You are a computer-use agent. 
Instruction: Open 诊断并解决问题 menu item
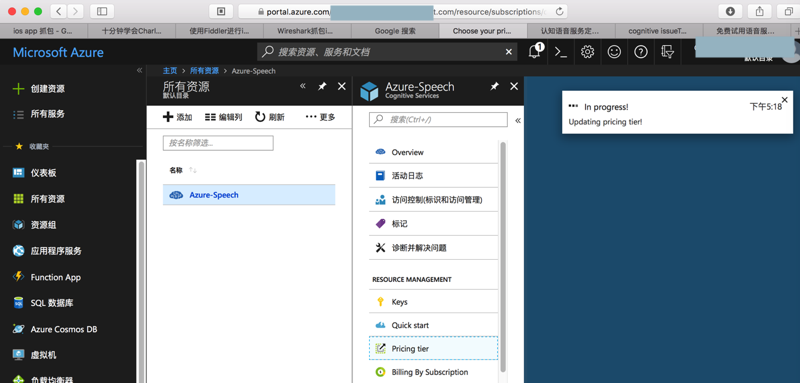pos(433,248)
